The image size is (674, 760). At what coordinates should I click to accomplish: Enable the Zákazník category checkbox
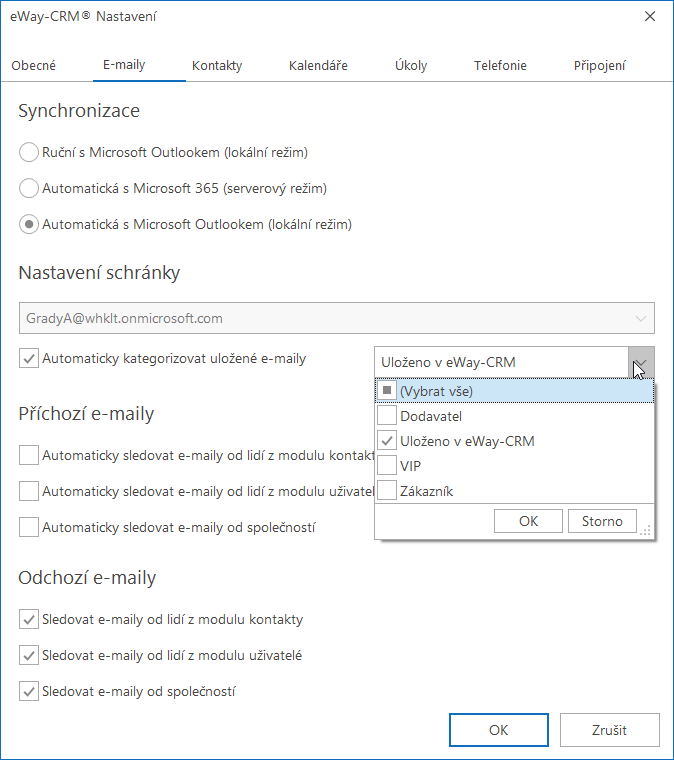point(387,491)
